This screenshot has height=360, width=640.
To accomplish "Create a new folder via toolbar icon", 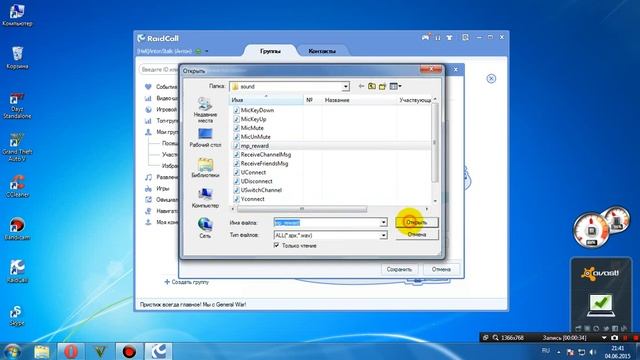I will (382, 86).
